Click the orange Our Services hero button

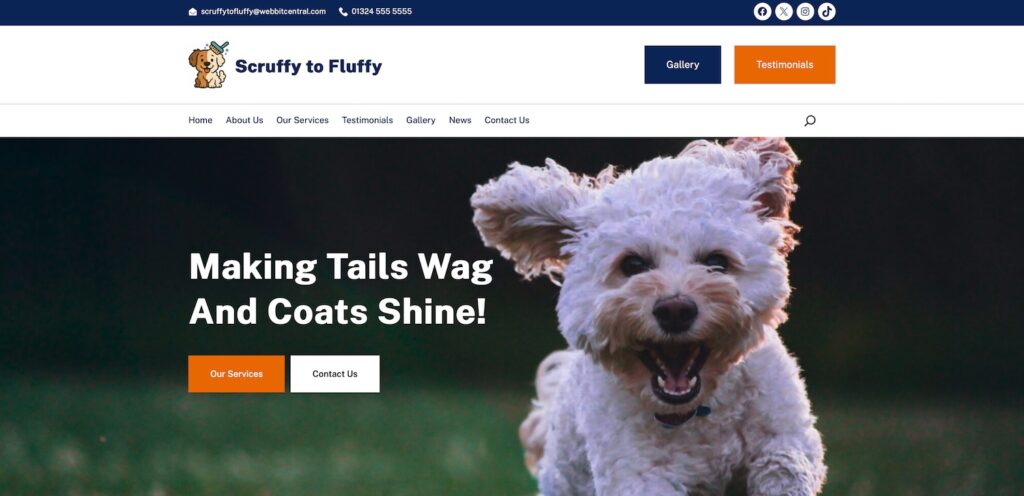point(236,374)
